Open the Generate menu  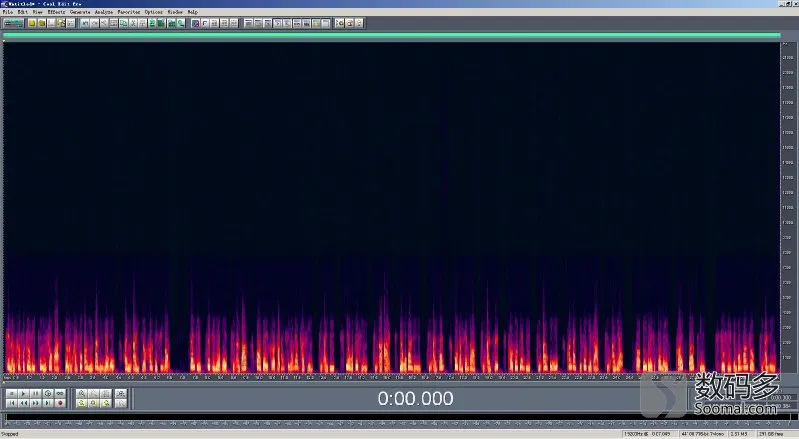point(80,12)
